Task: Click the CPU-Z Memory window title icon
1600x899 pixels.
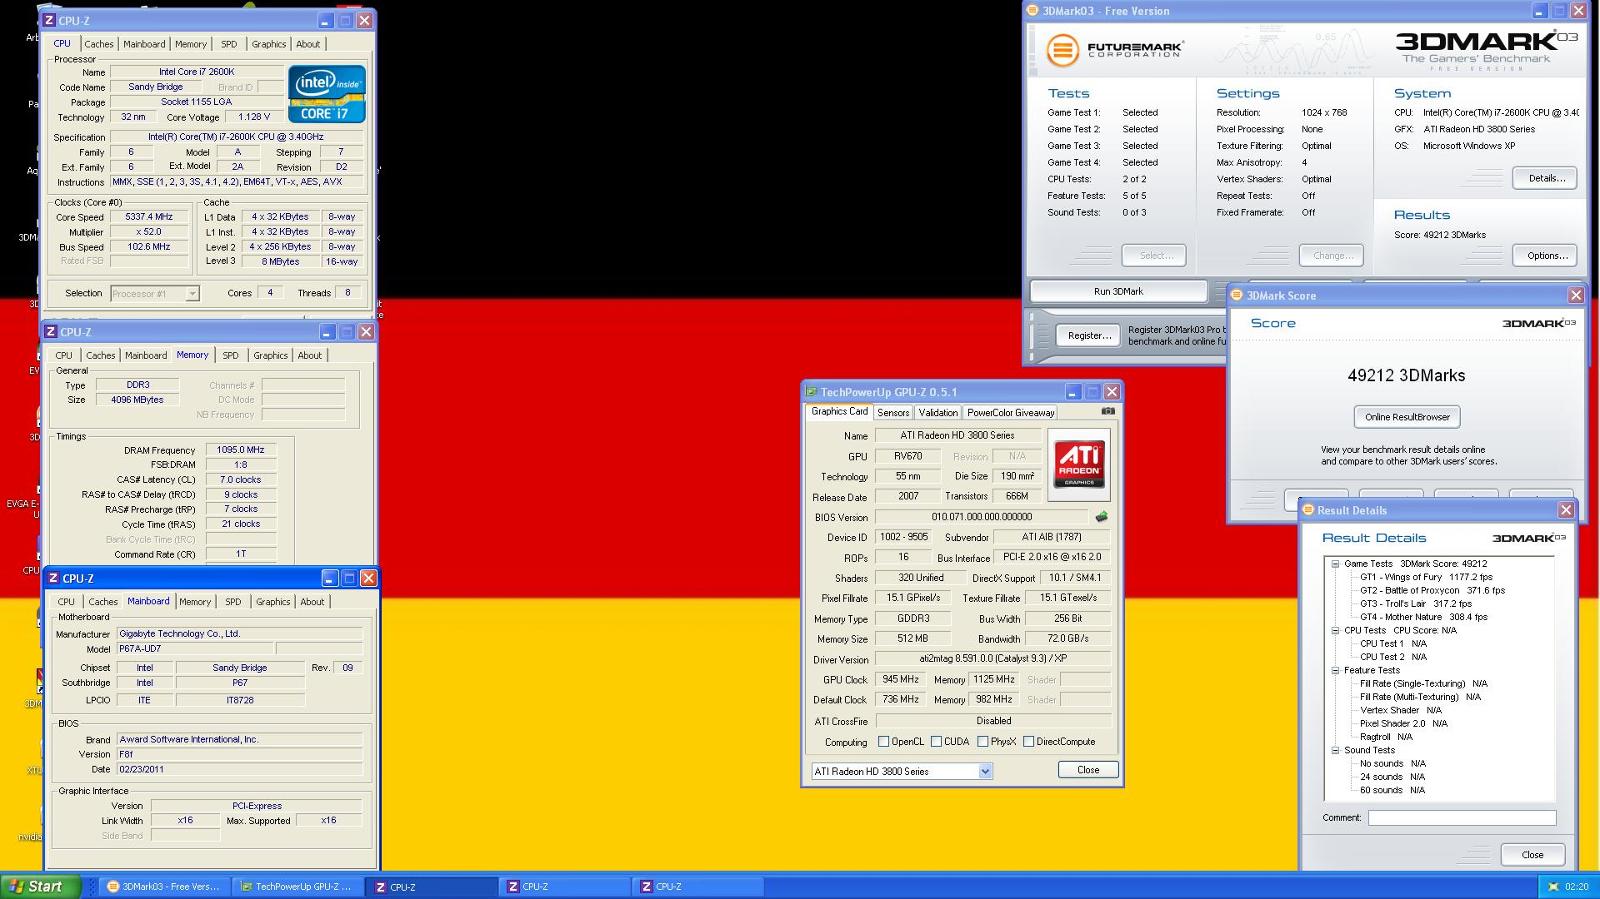Action: [x=51, y=332]
